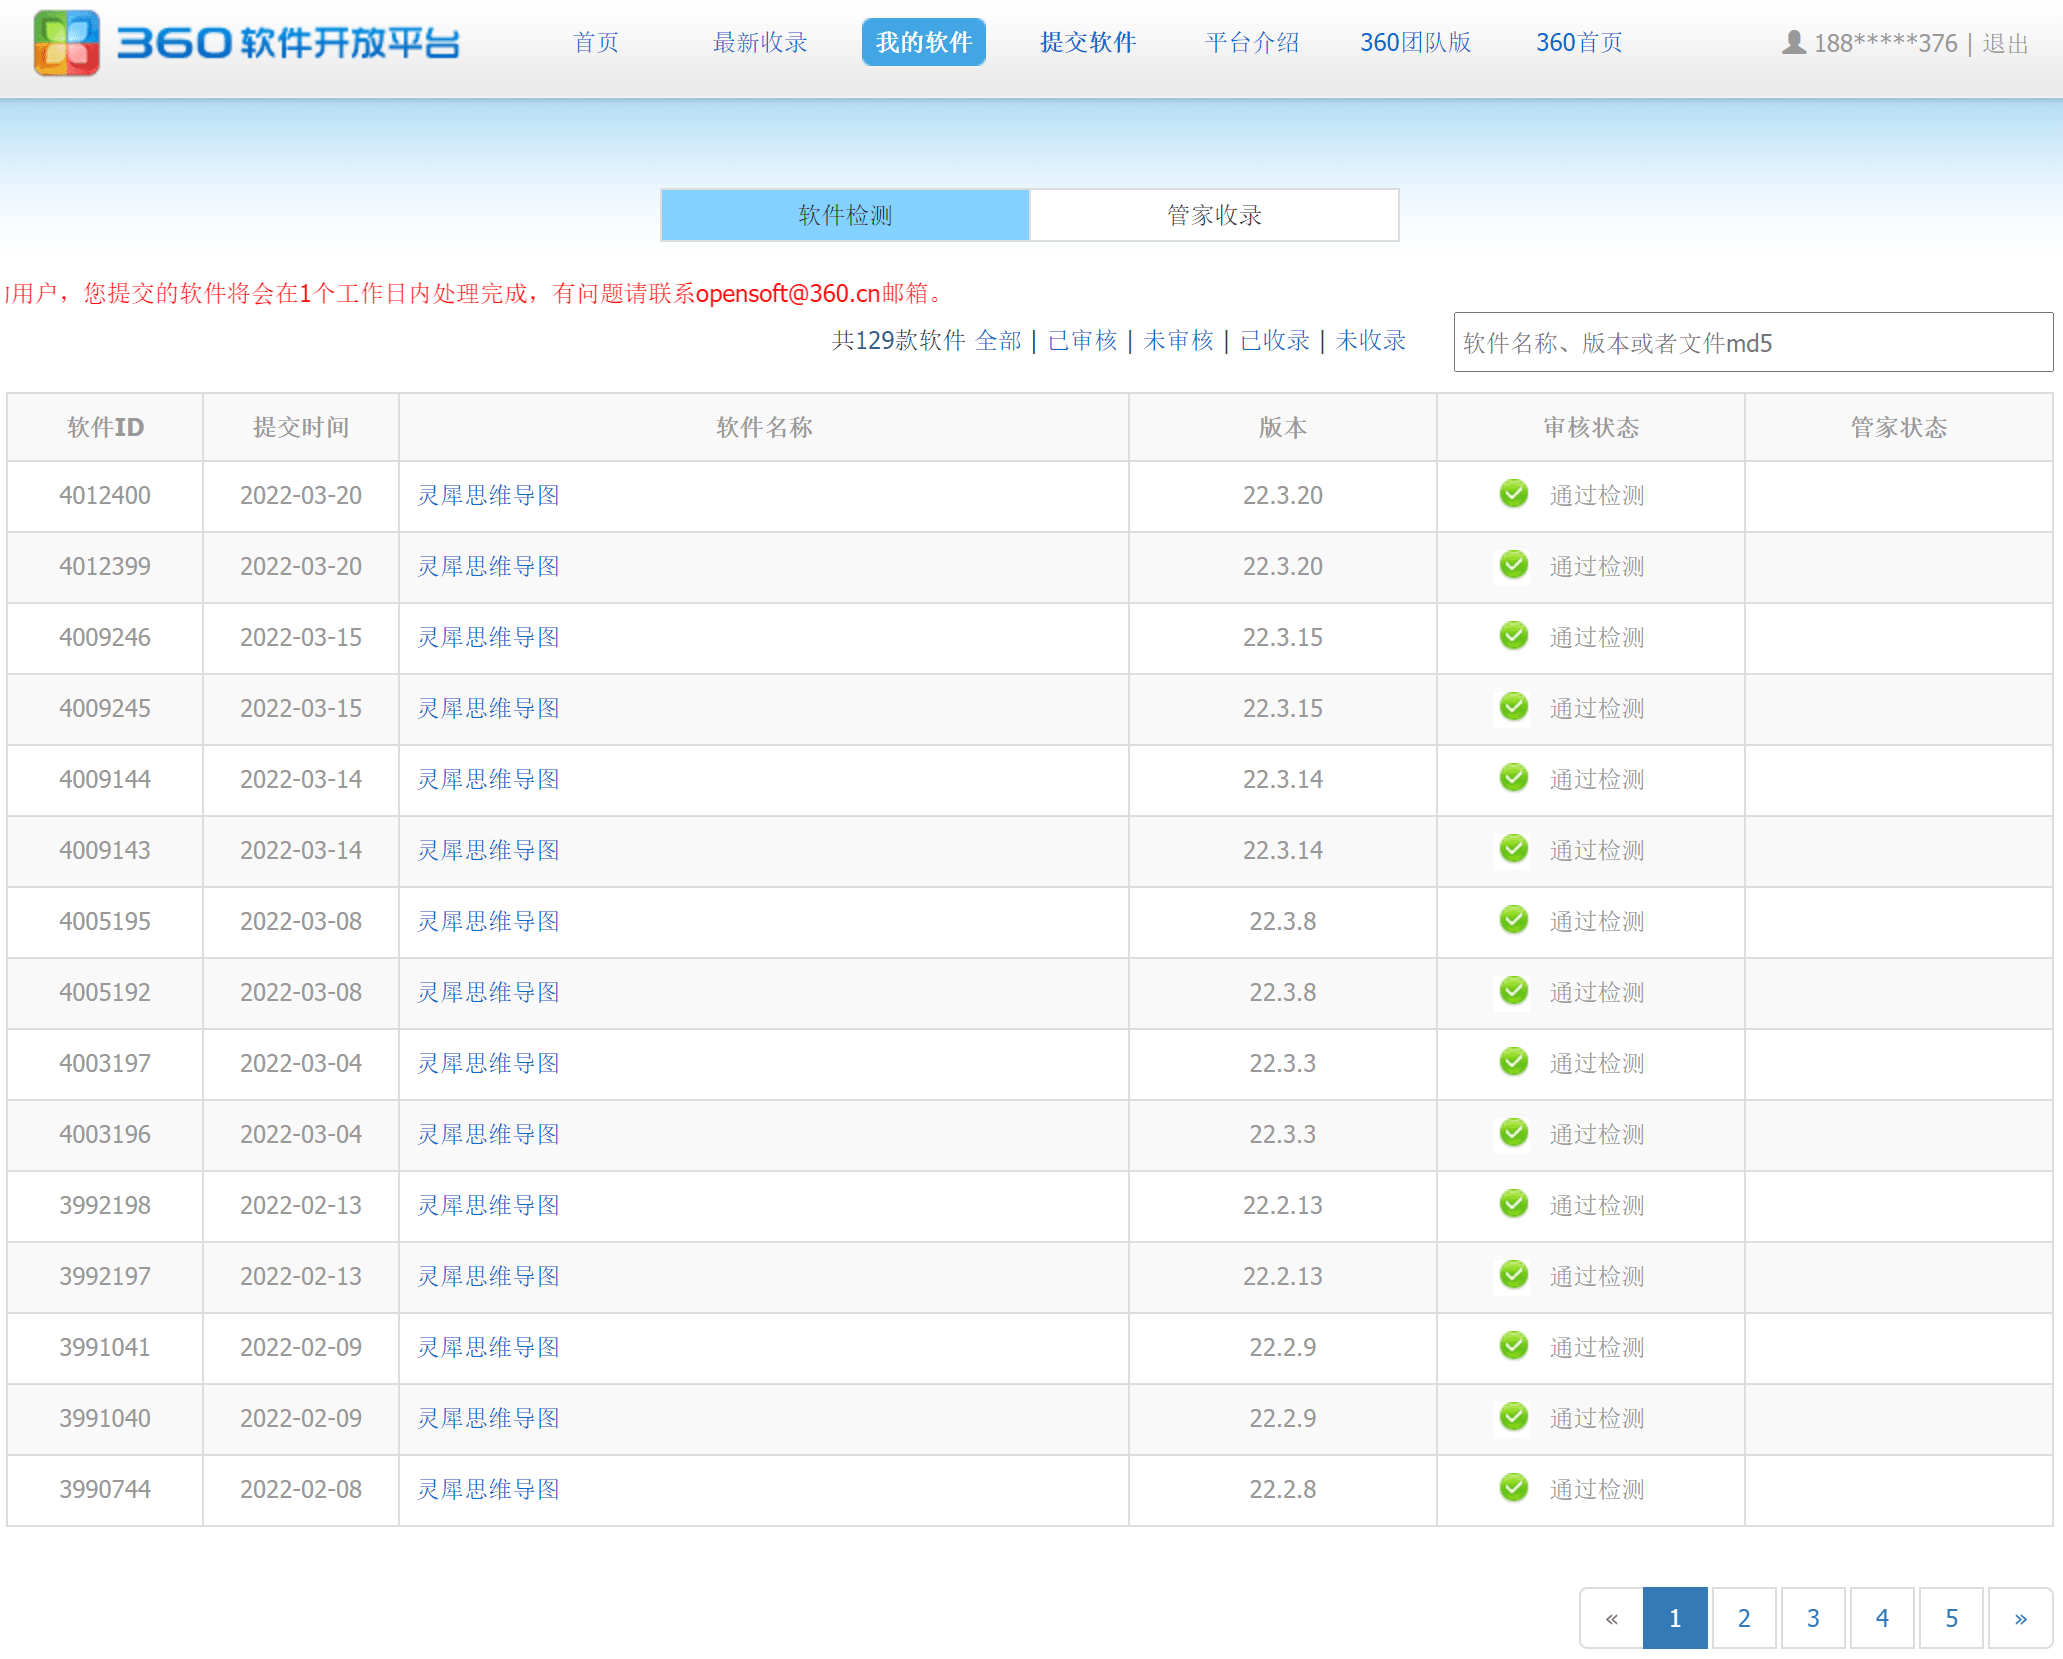Click the 软件名称 column header
Image resolution: width=2063 pixels, height=1659 pixels.
click(x=764, y=427)
